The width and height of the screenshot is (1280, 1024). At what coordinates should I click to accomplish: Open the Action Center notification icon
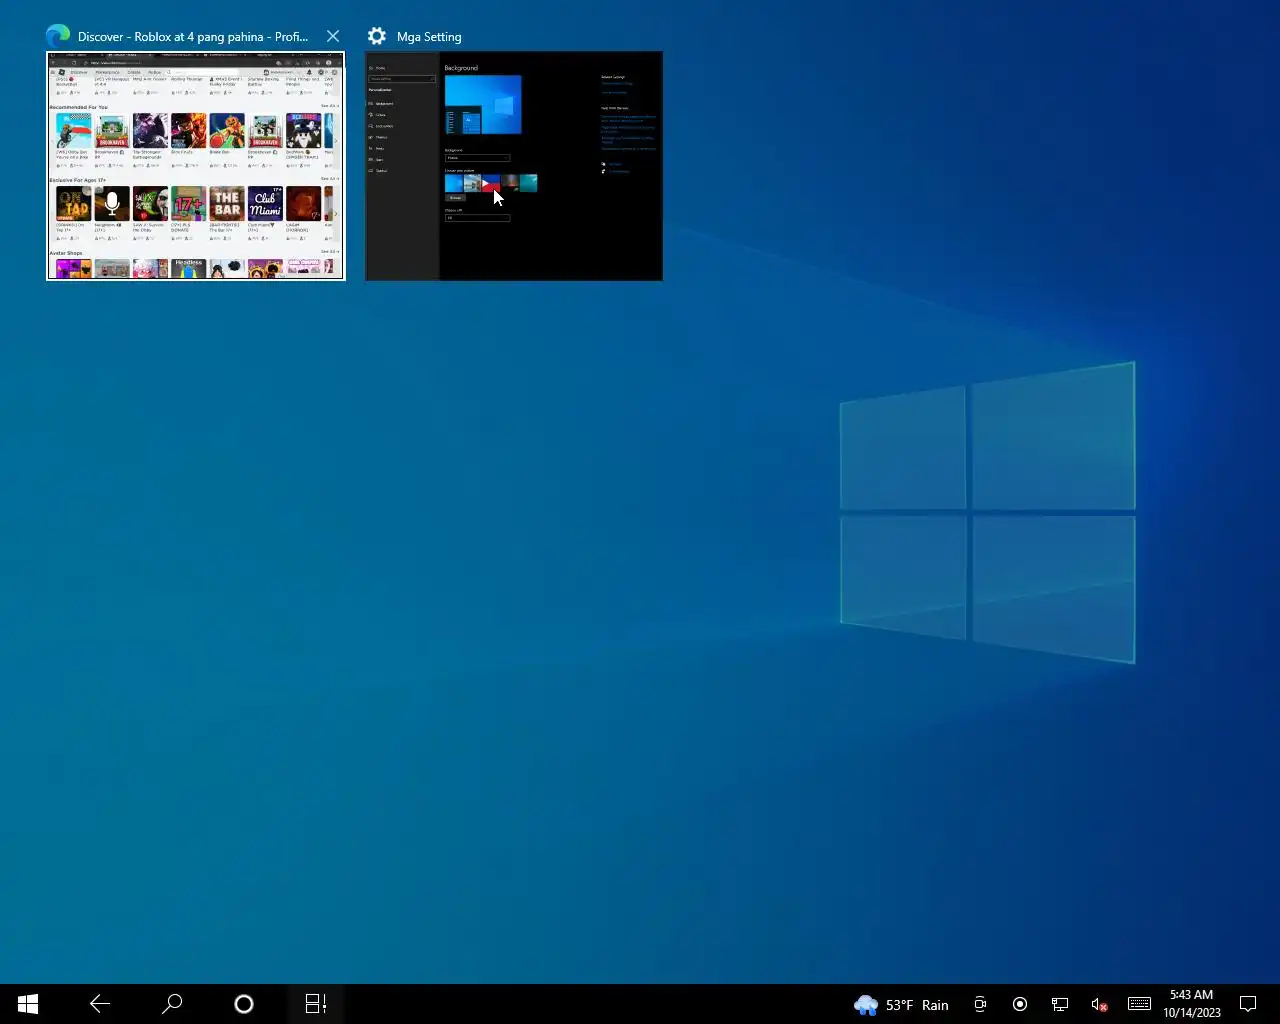coord(1248,1004)
